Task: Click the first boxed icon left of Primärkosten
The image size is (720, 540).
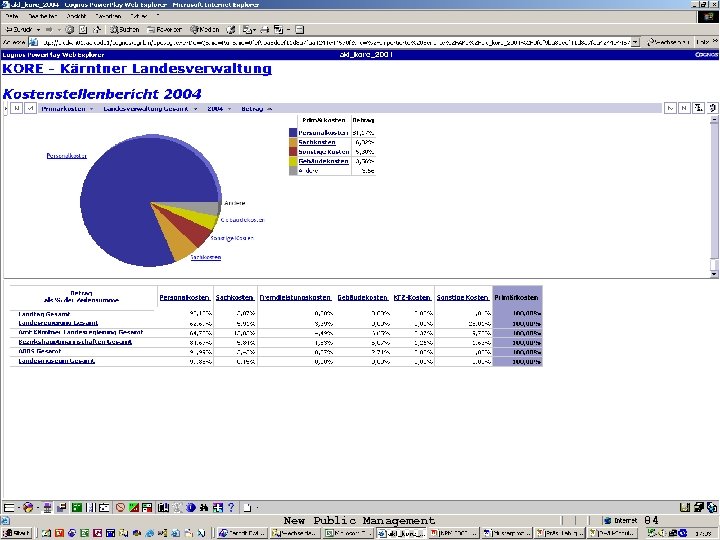Action: click(x=17, y=108)
